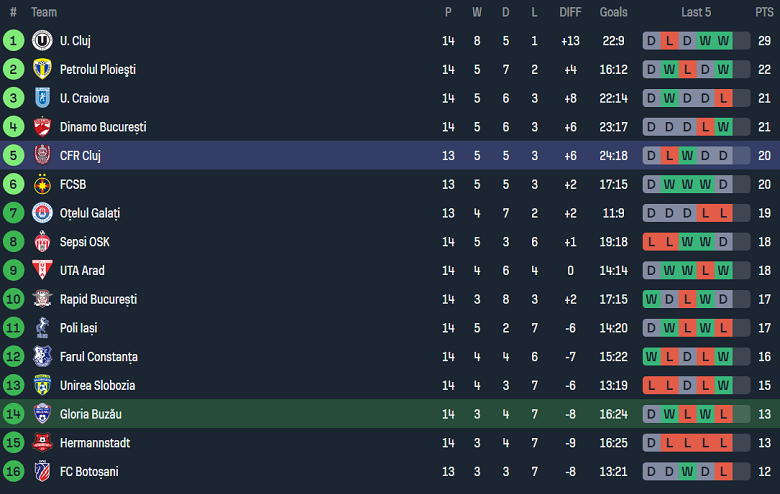Click the U. Cluj club crest
Viewport: 780px width, 494px height.
click(42, 41)
